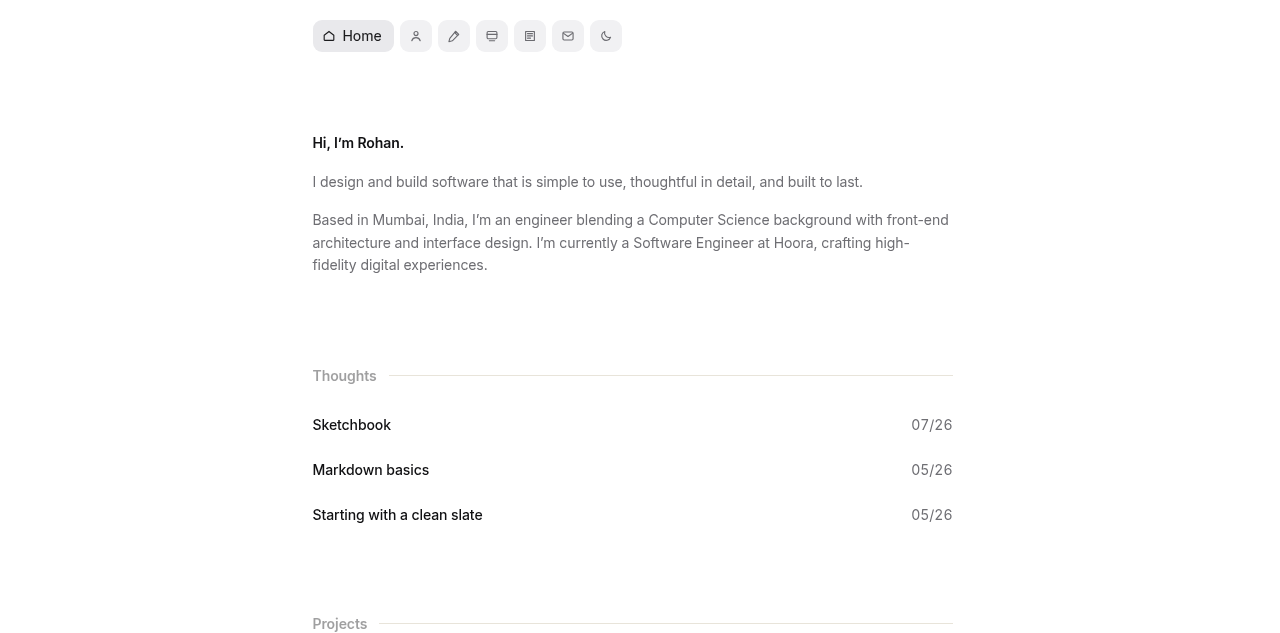This screenshot has height=633, width=1280.
Task: Click the 07/26 date beside Sketchbook
Action: [932, 425]
